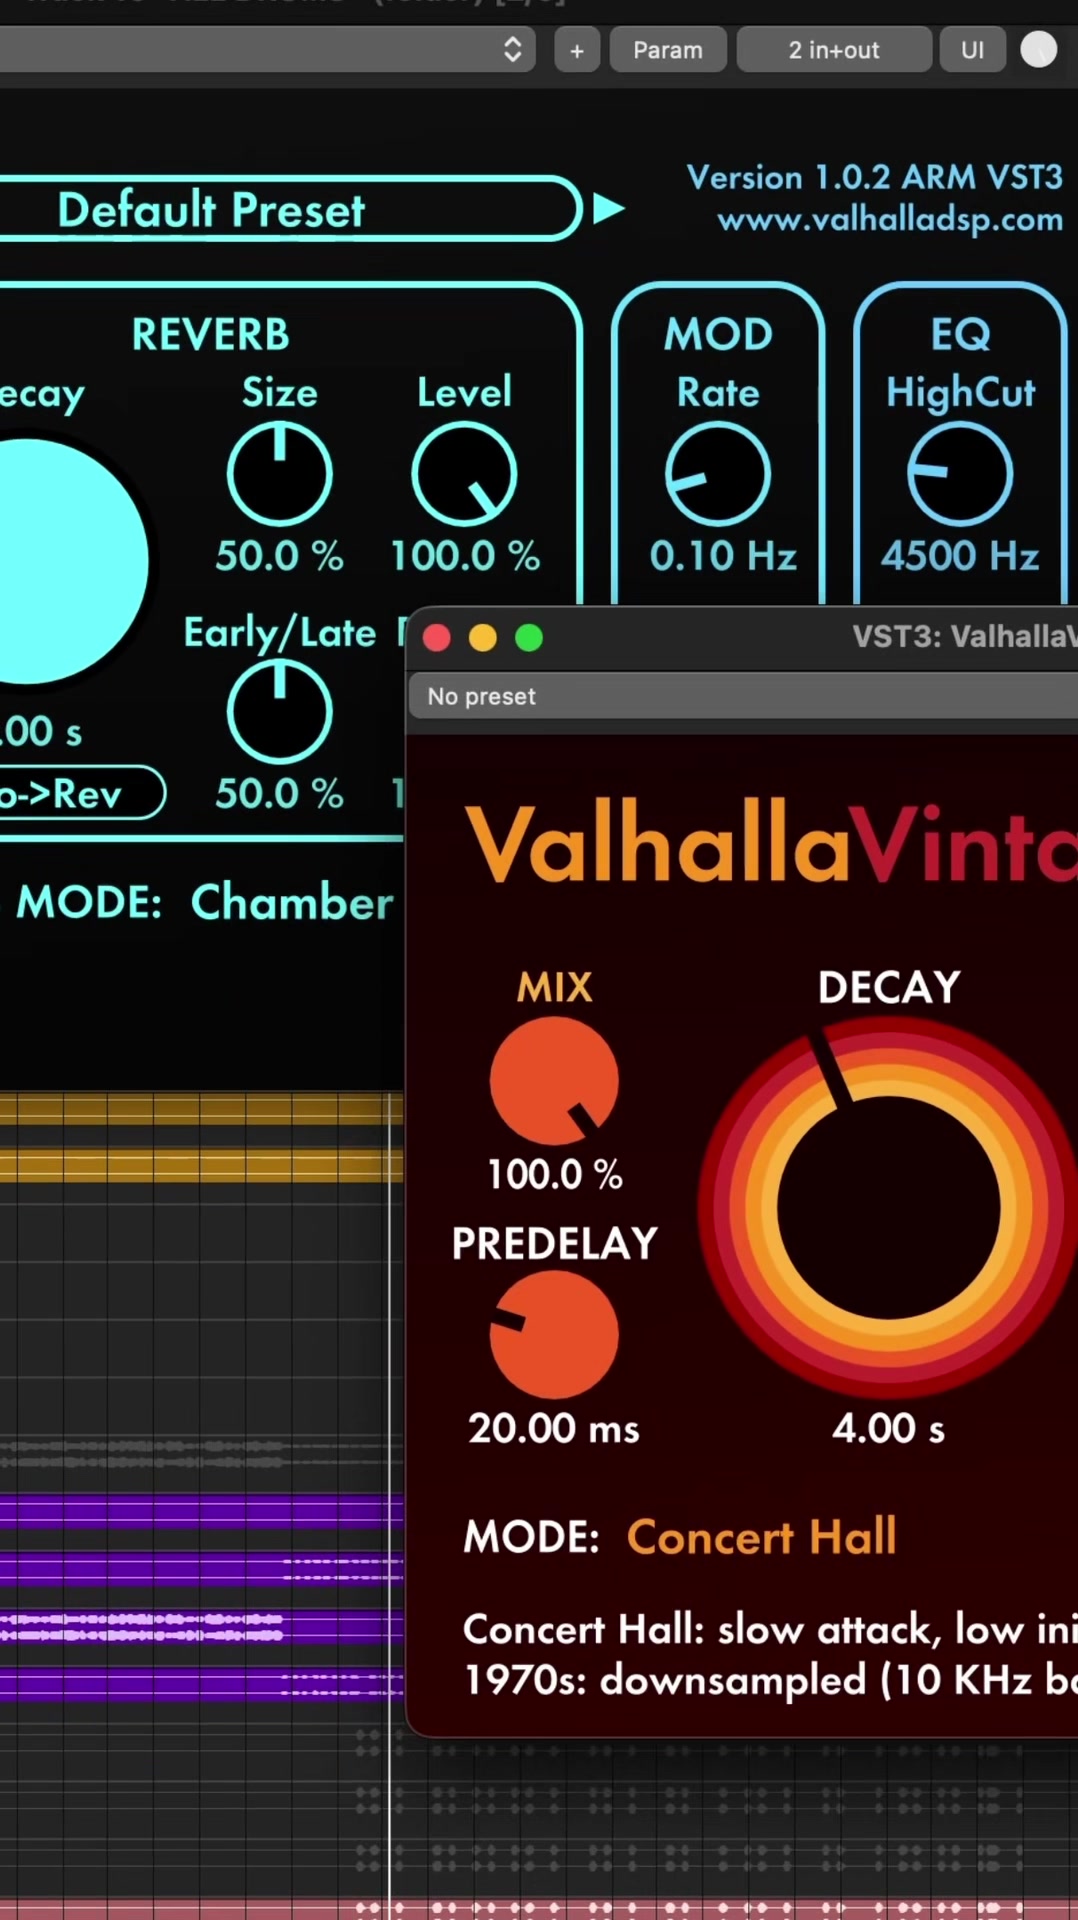Click the 2 in+out routing button
Image resolution: width=1078 pixels, height=1920 pixels.
[x=834, y=50]
